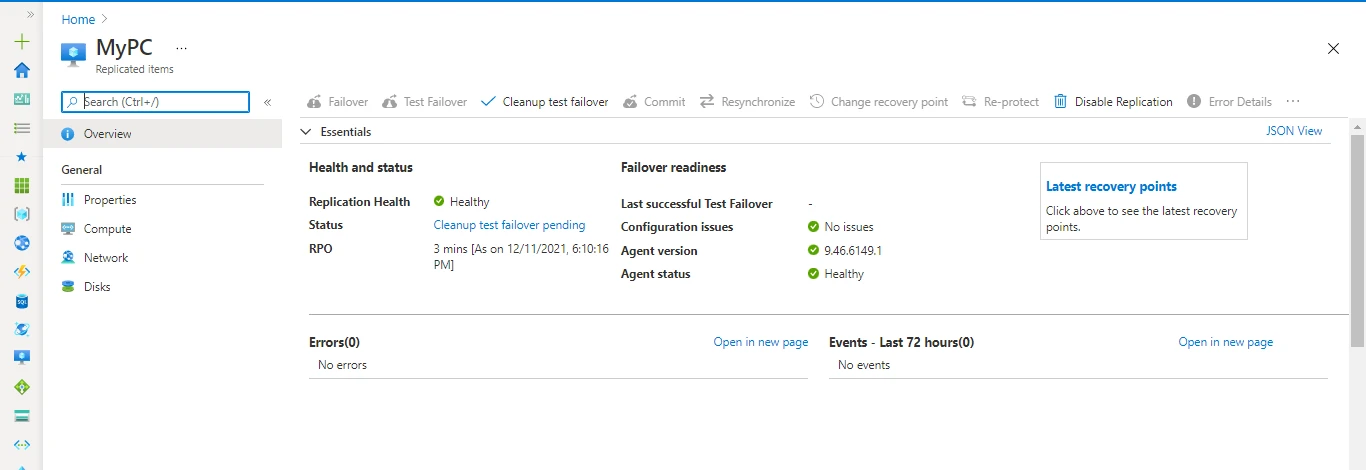Open App Services globe icon
Screen dimensions: 1366x470
[x=21, y=243]
